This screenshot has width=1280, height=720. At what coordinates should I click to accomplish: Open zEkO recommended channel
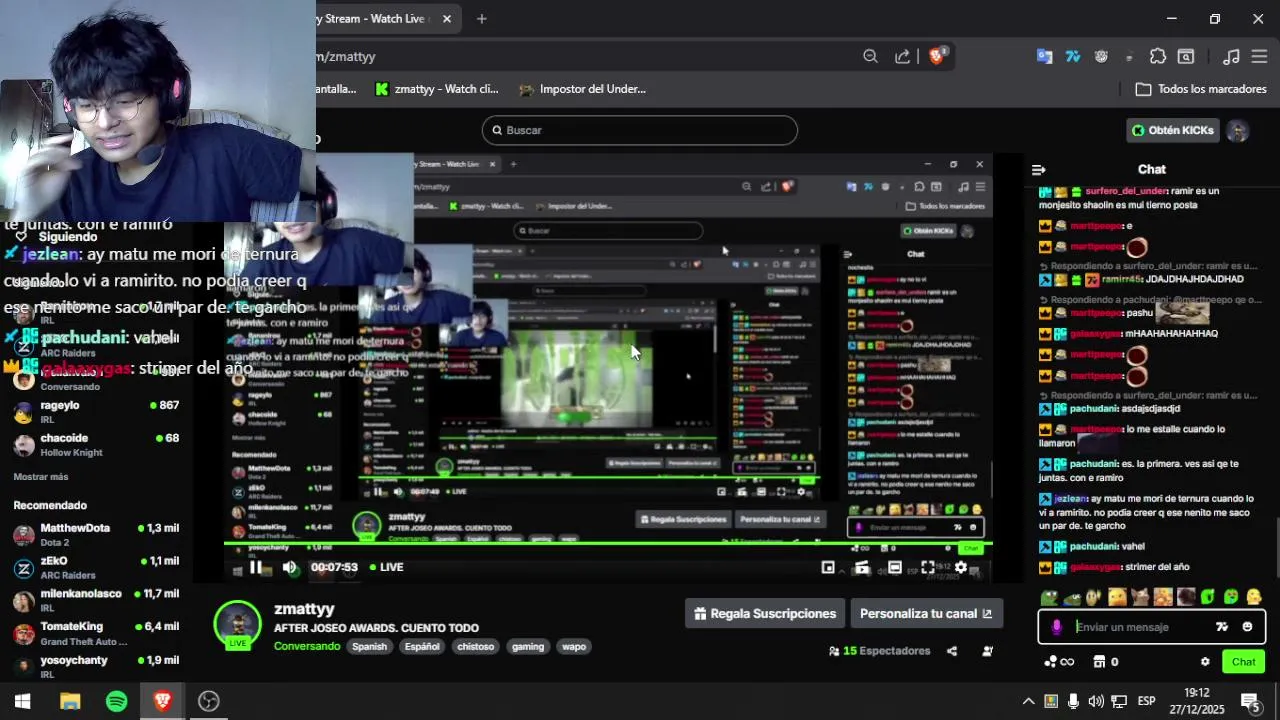click(x=97, y=568)
